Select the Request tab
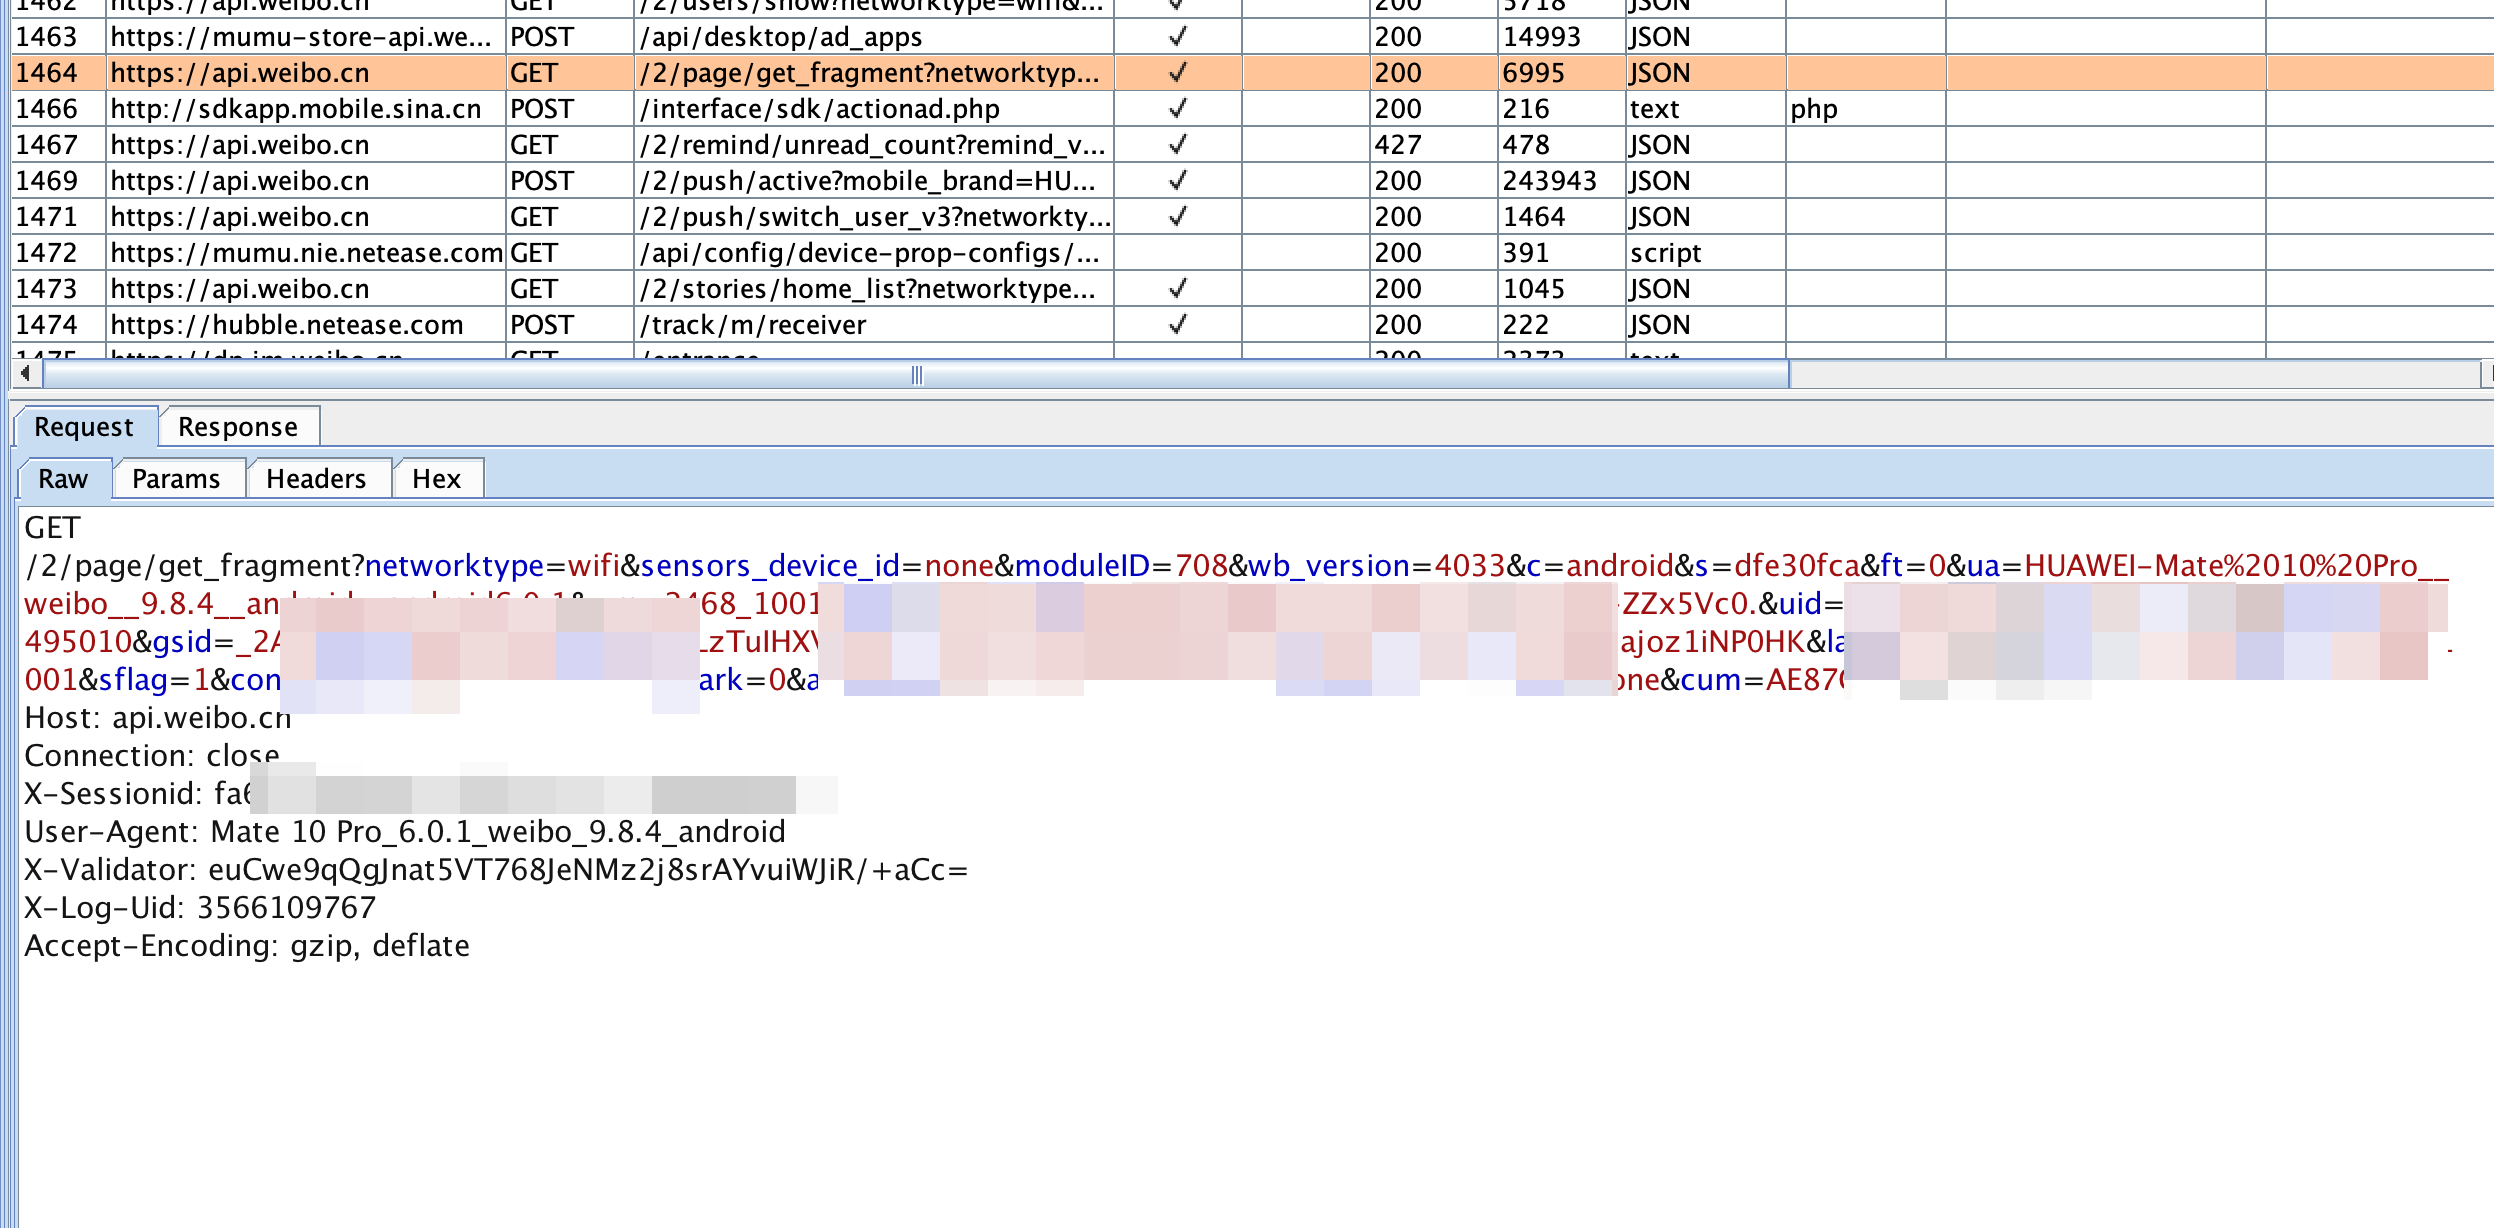 coord(84,427)
